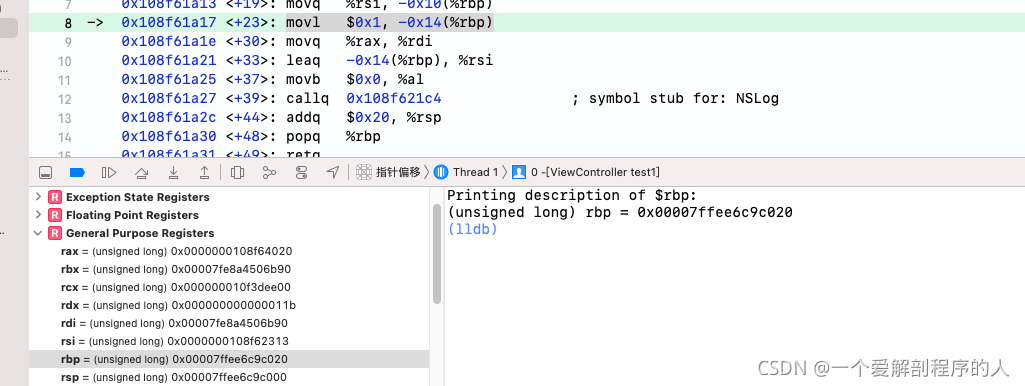Viewport: 1025px width, 386px height.
Task: Select the rdx register row
Action: click(229, 306)
